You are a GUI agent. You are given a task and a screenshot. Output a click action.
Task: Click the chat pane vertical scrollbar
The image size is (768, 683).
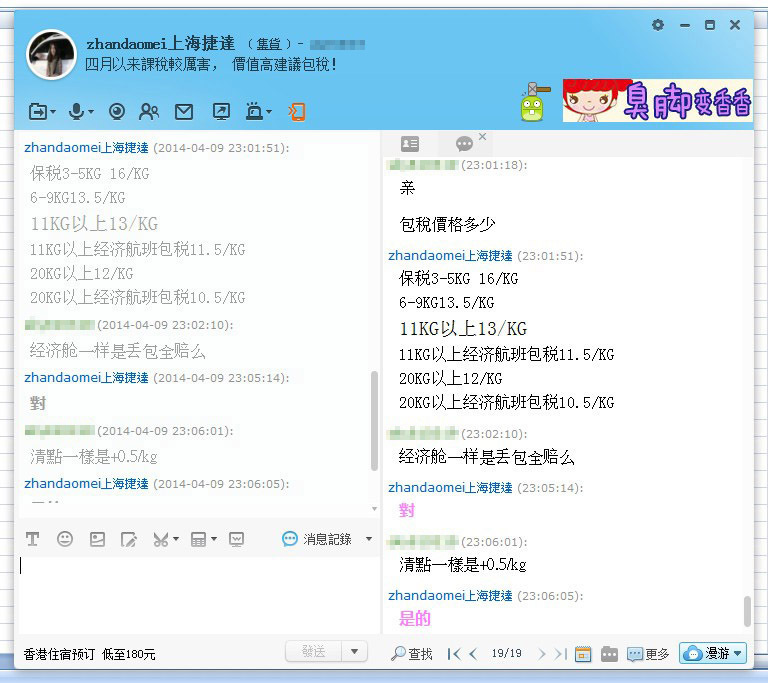tap(374, 421)
